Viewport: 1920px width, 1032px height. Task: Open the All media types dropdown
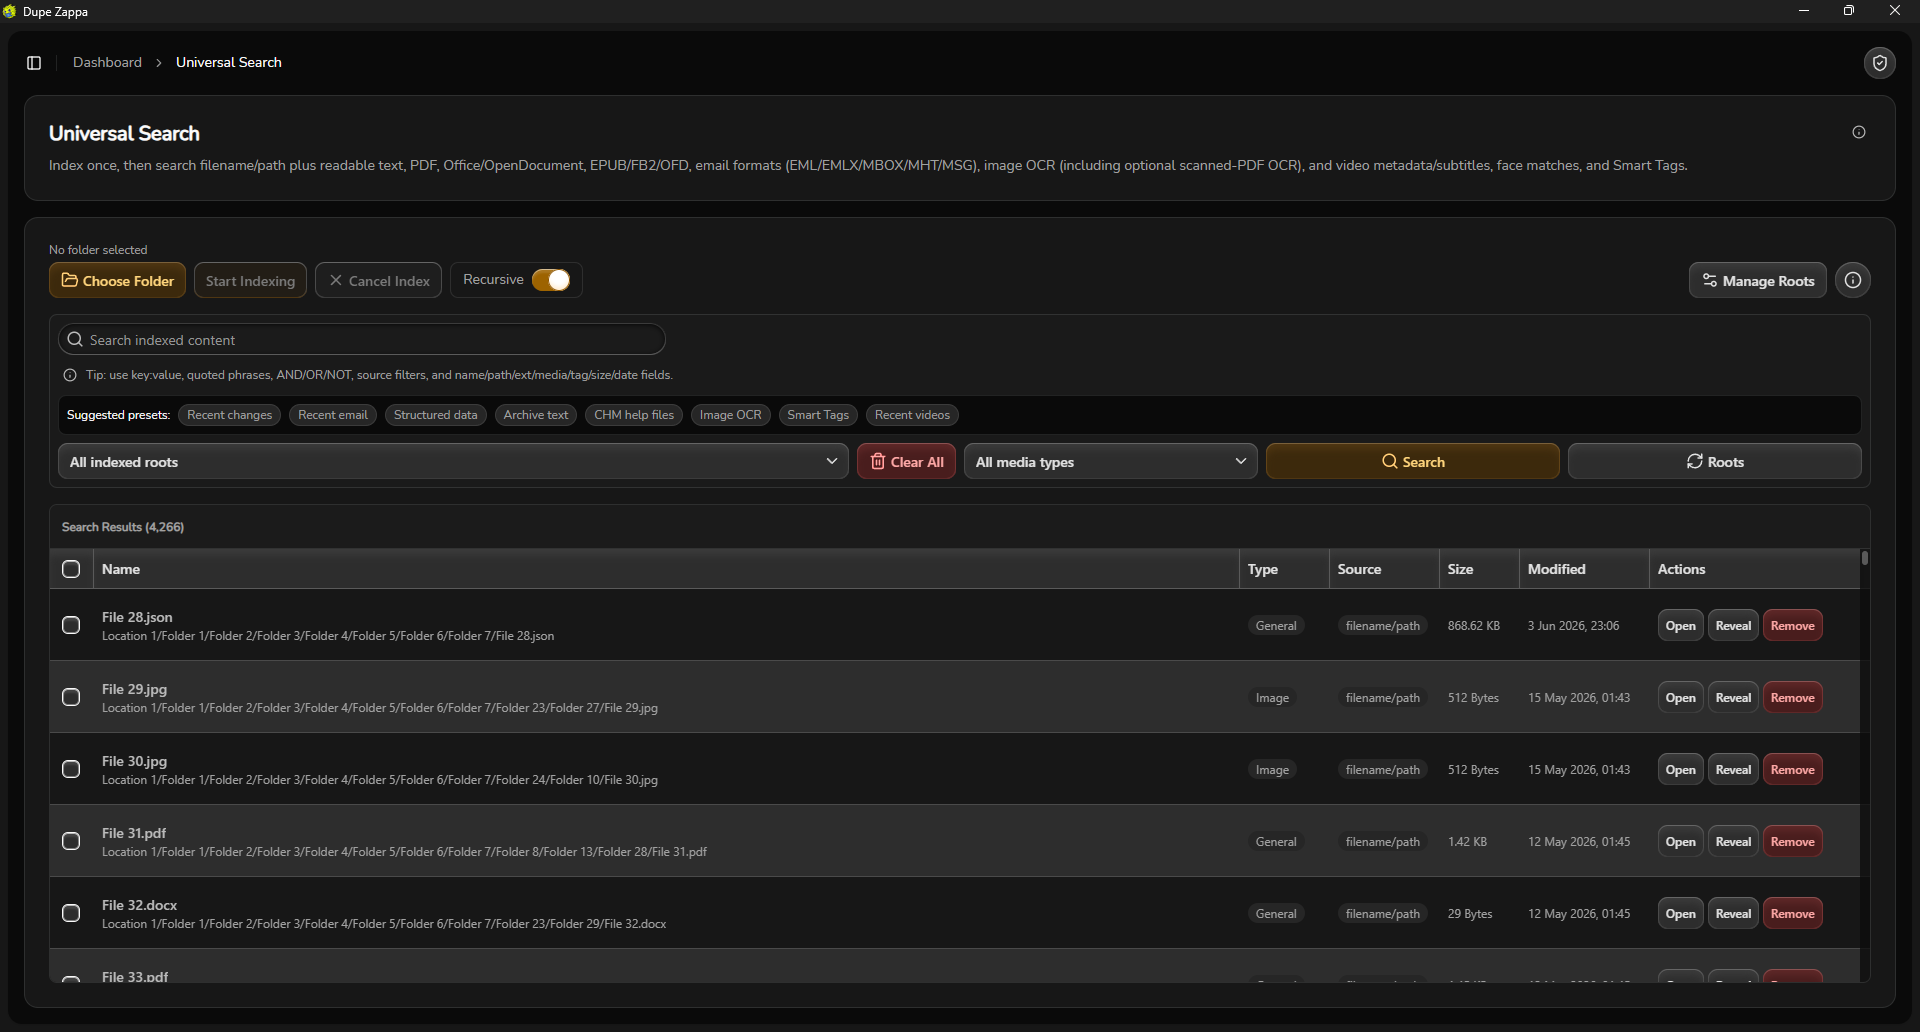point(1111,462)
